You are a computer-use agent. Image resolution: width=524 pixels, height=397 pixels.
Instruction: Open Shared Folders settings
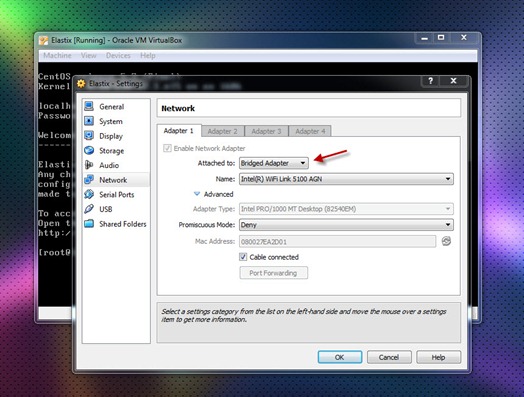point(116,224)
